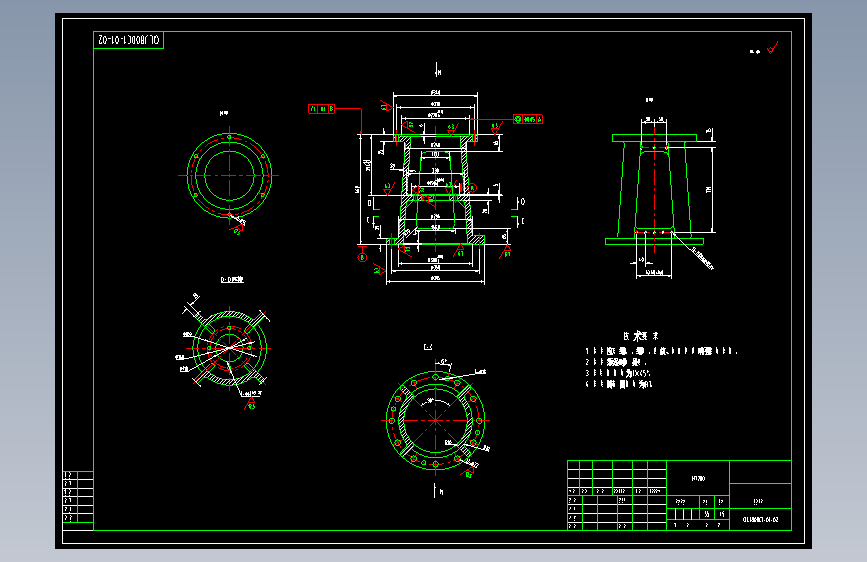Image resolution: width=867 pixels, height=562 pixels.
Task: Select the upper-left circular flange view
Action: pyautogui.click(x=229, y=175)
